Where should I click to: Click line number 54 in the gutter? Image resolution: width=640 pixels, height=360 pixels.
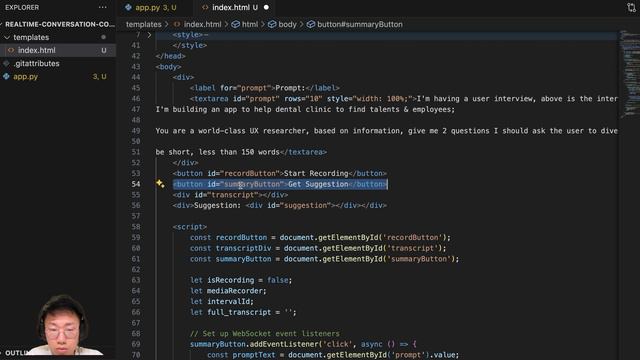(x=136, y=184)
